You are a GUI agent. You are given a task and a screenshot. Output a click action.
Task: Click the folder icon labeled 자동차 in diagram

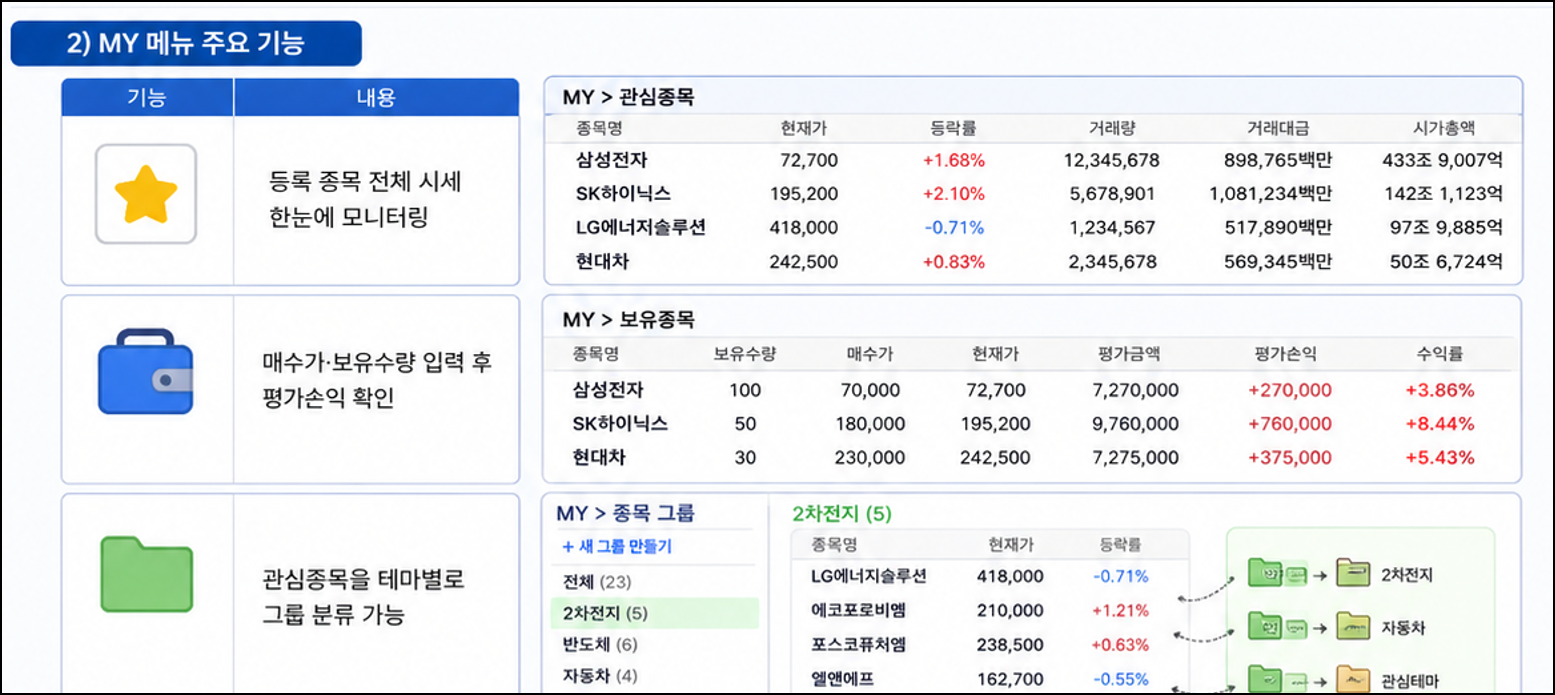pos(1355,628)
